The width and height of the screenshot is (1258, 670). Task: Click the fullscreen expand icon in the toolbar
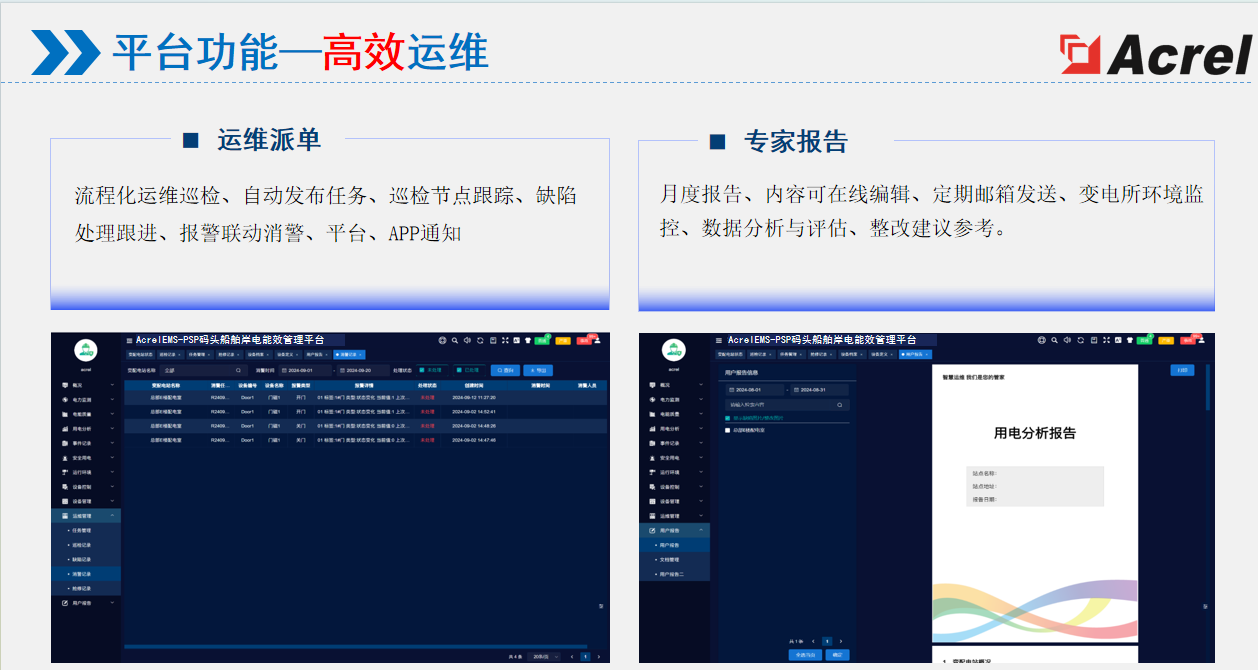[505, 340]
